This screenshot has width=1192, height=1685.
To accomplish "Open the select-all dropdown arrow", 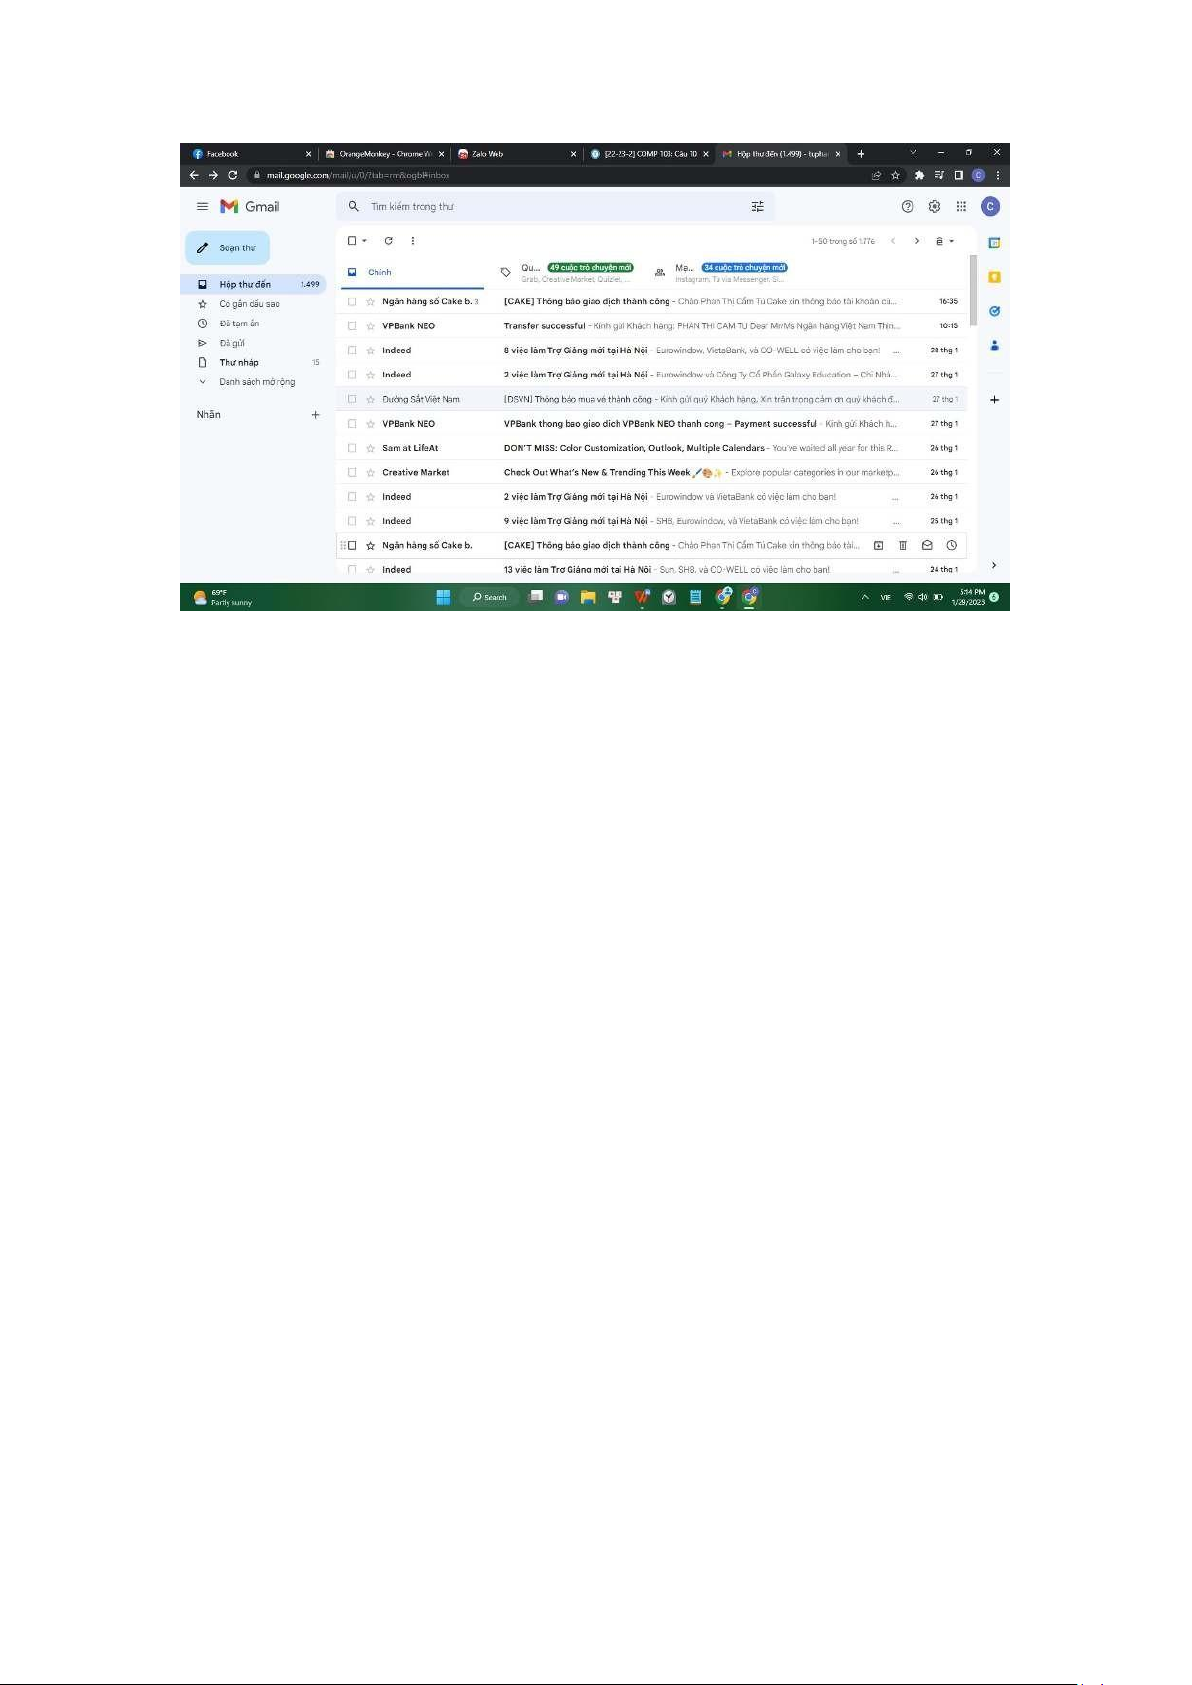I will [x=365, y=241].
